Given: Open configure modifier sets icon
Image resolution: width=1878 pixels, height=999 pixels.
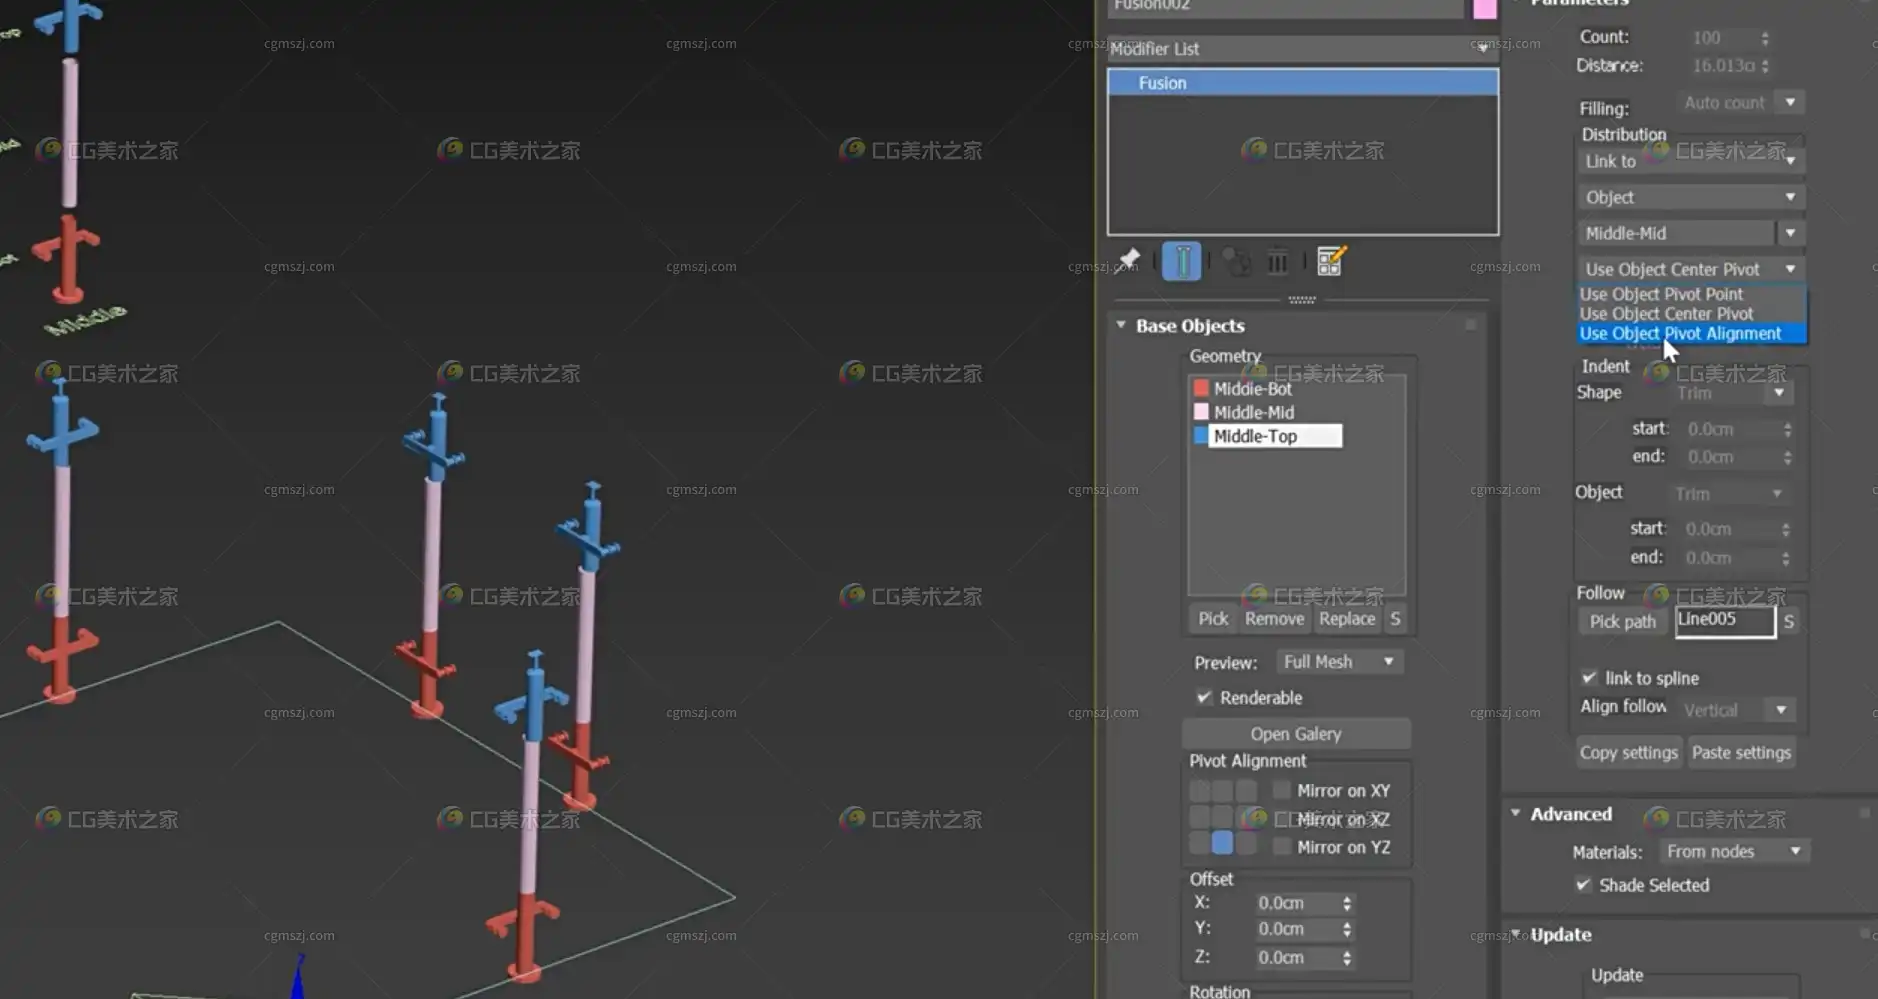Looking at the screenshot, I should [1331, 261].
